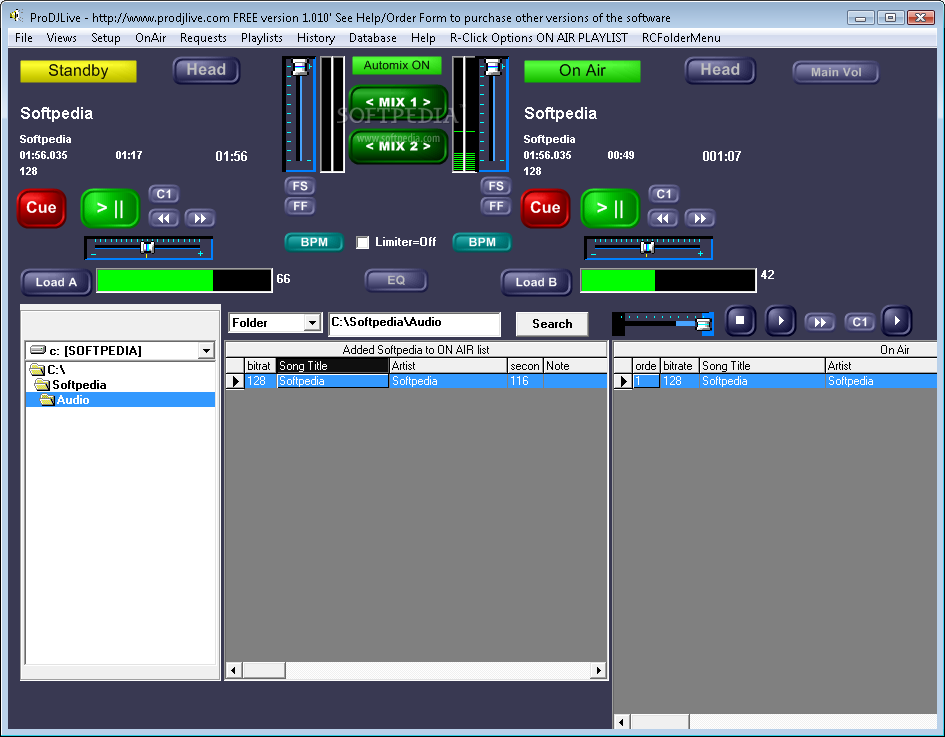945x737 pixels.
Task: Open the Views menu
Action: click(61, 38)
